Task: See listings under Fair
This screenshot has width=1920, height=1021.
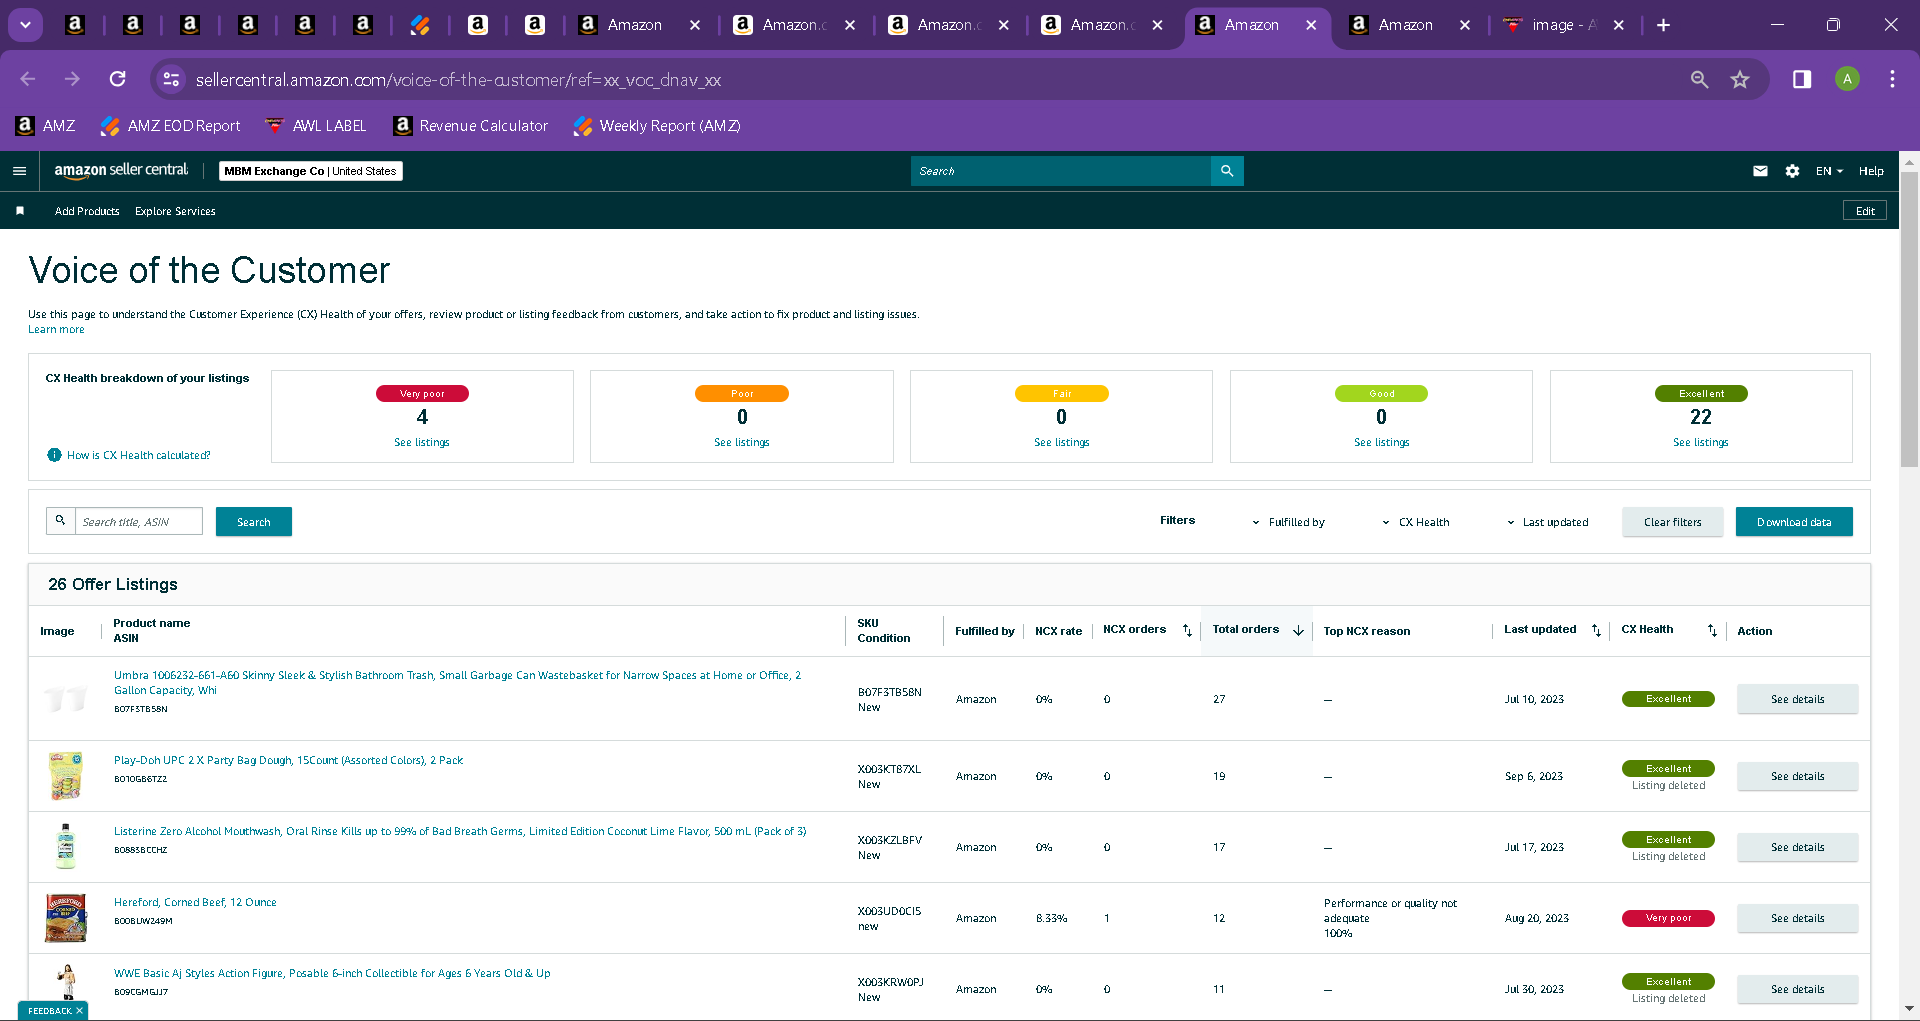Action: click(1062, 442)
